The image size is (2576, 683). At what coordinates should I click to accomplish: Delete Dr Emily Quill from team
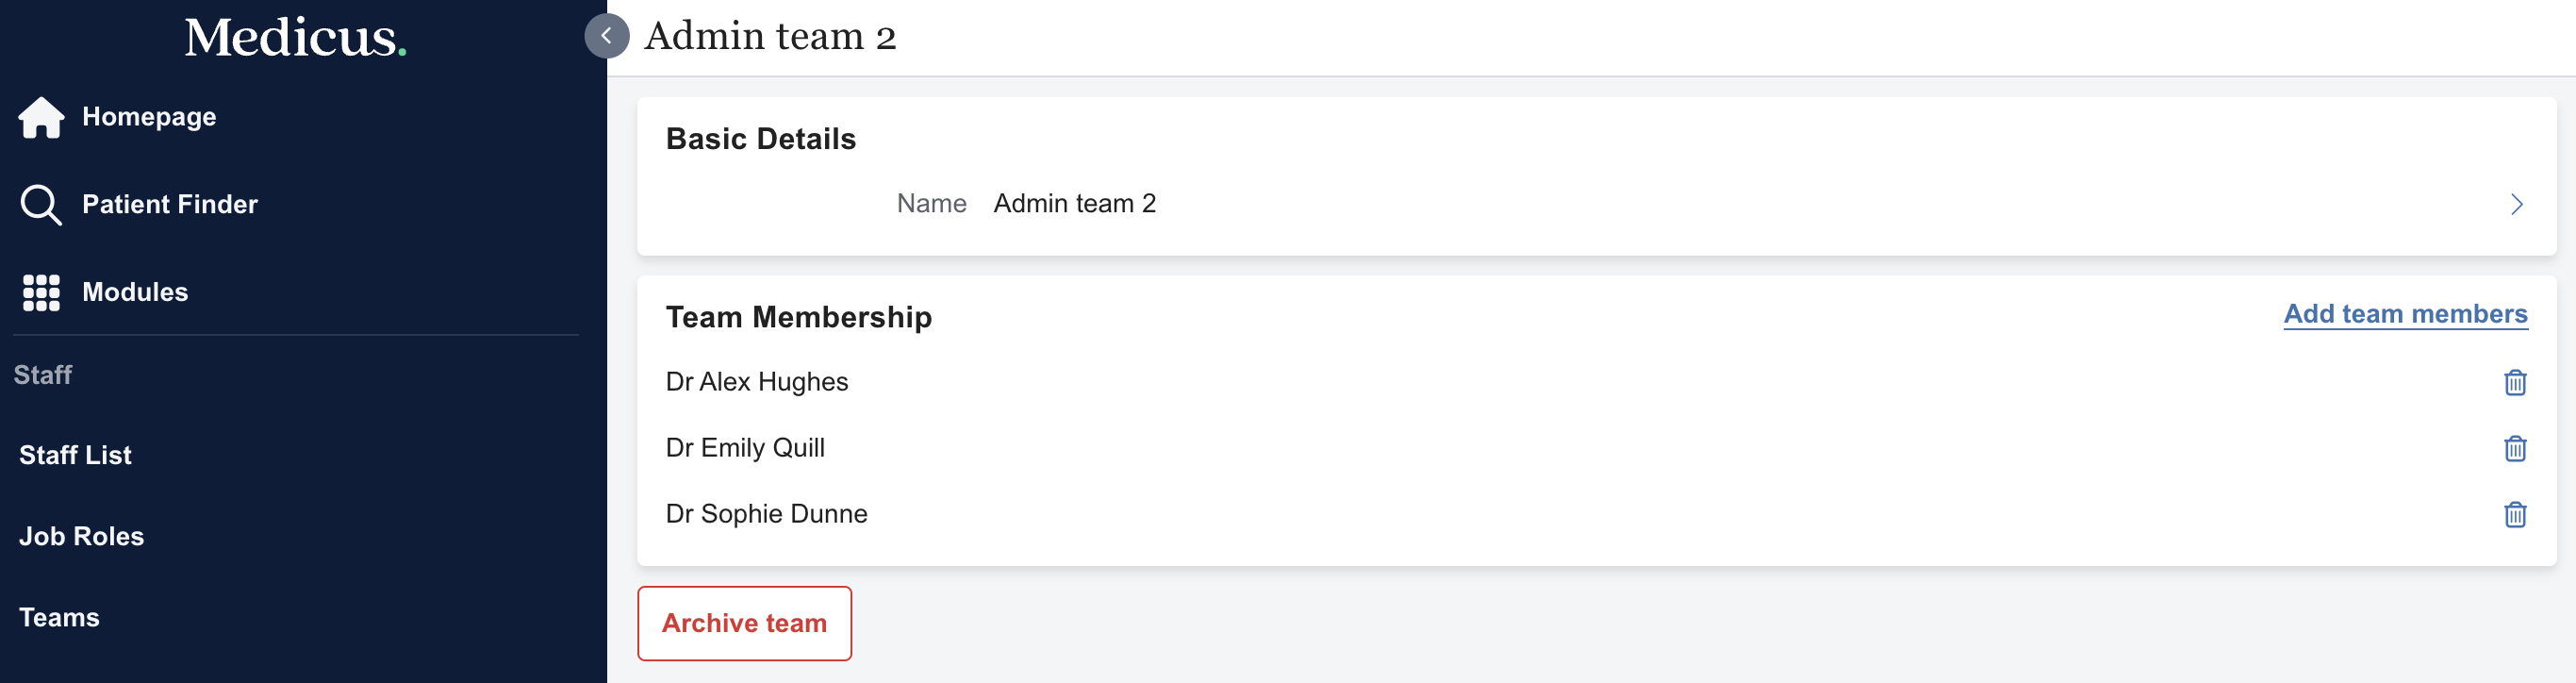coord(2514,448)
